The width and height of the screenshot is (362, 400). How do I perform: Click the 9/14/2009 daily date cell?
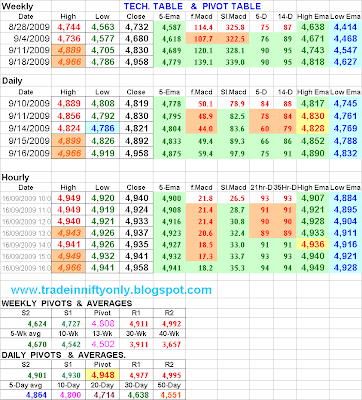tap(26, 128)
